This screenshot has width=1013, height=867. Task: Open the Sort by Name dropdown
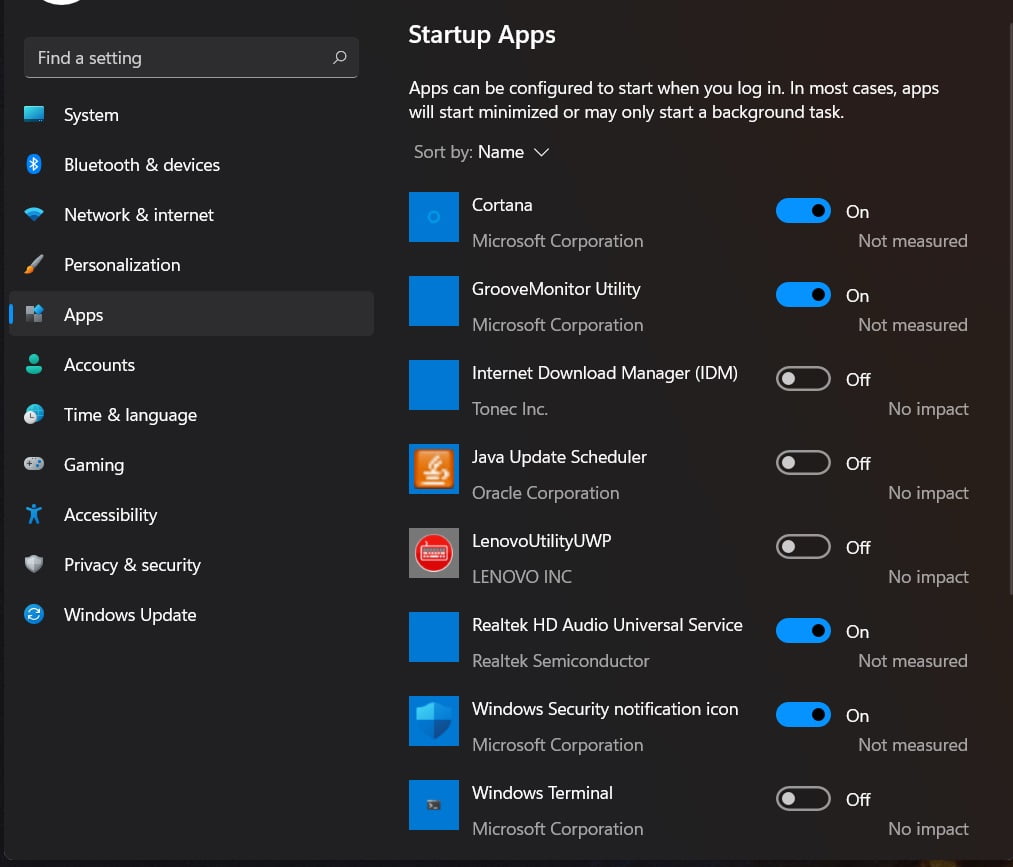pyautogui.click(x=481, y=152)
